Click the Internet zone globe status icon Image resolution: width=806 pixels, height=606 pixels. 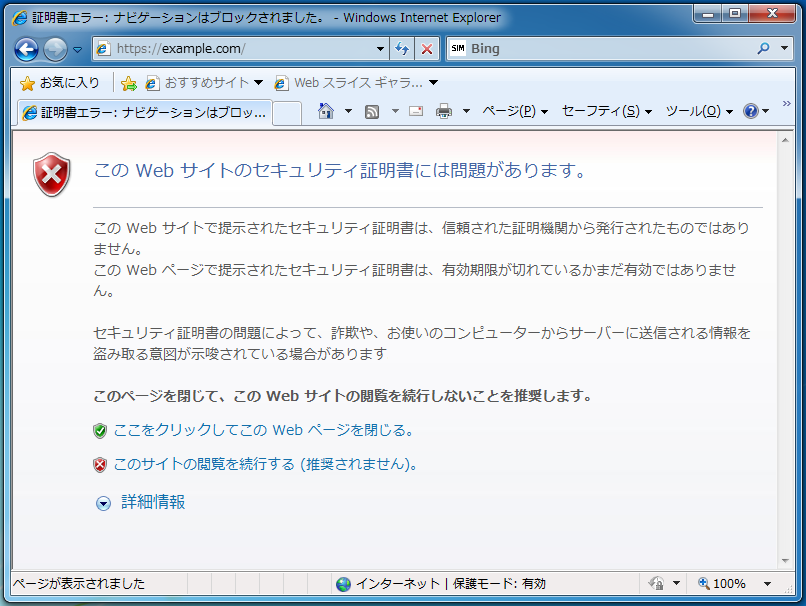343,584
